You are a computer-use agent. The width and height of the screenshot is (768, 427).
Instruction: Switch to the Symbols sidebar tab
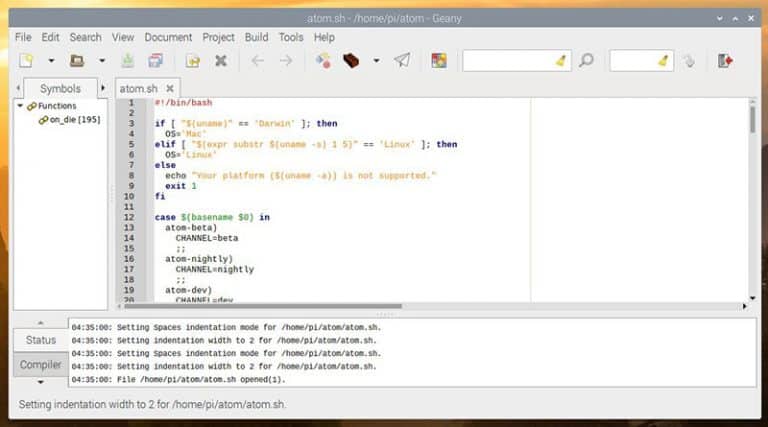60,89
